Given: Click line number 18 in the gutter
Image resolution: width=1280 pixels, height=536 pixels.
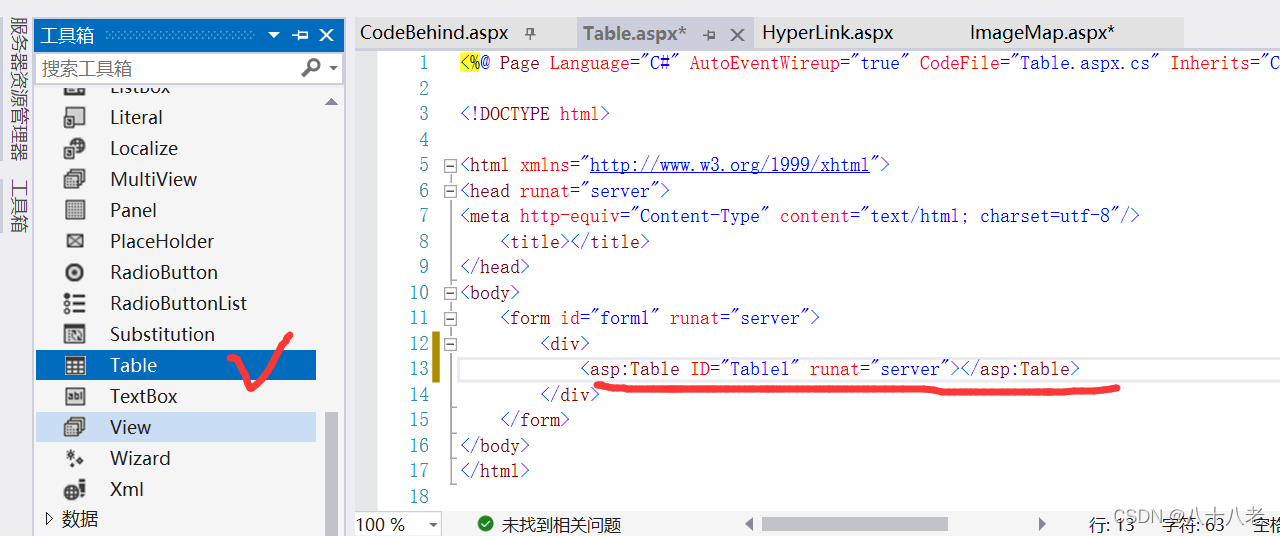Looking at the screenshot, I should 419,496.
